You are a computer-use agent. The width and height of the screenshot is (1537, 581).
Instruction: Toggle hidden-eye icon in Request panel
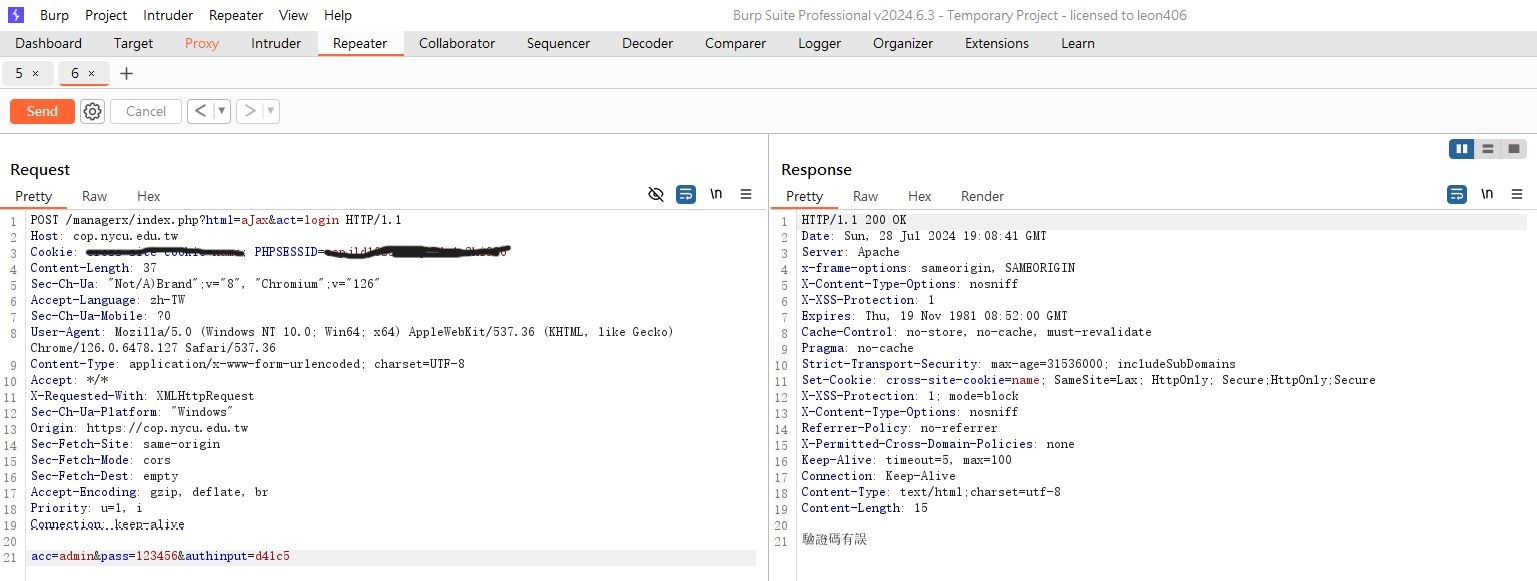tap(656, 194)
